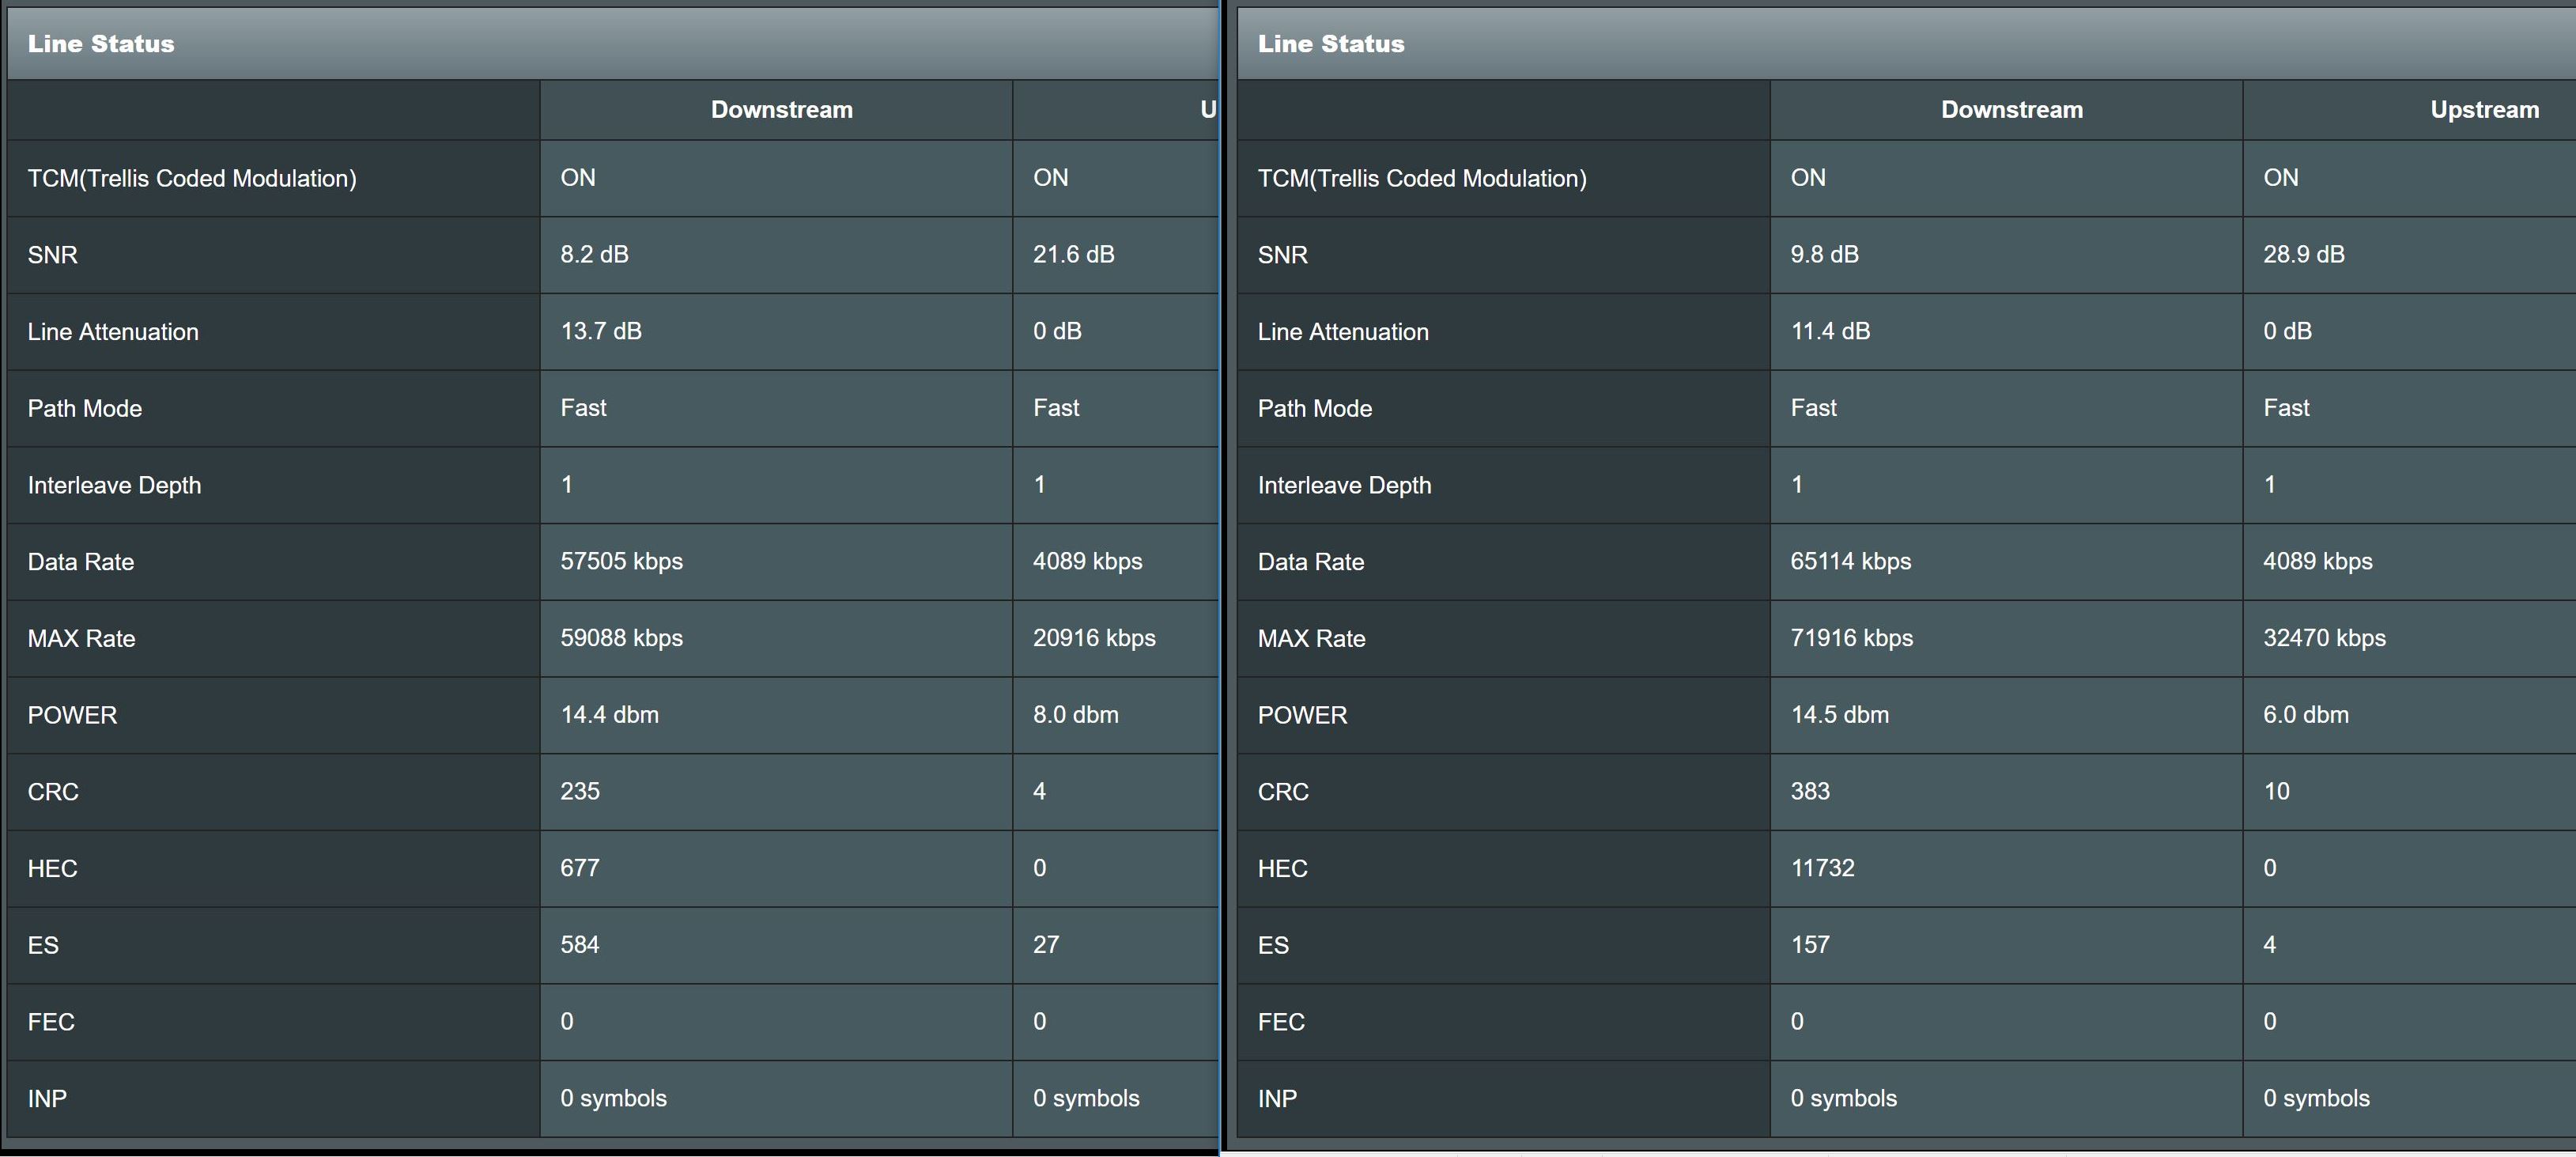Image resolution: width=2576 pixels, height=1157 pixels.
Task: Click POWER label in right table
Action: (x=1302, y=715)
